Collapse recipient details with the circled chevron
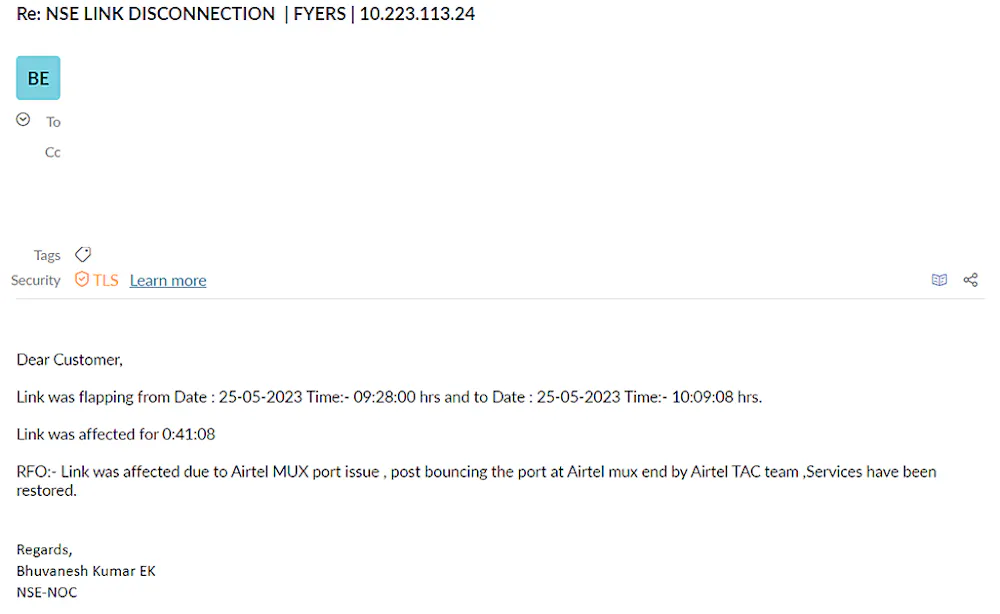1000x614 pixels. [23, 120]
